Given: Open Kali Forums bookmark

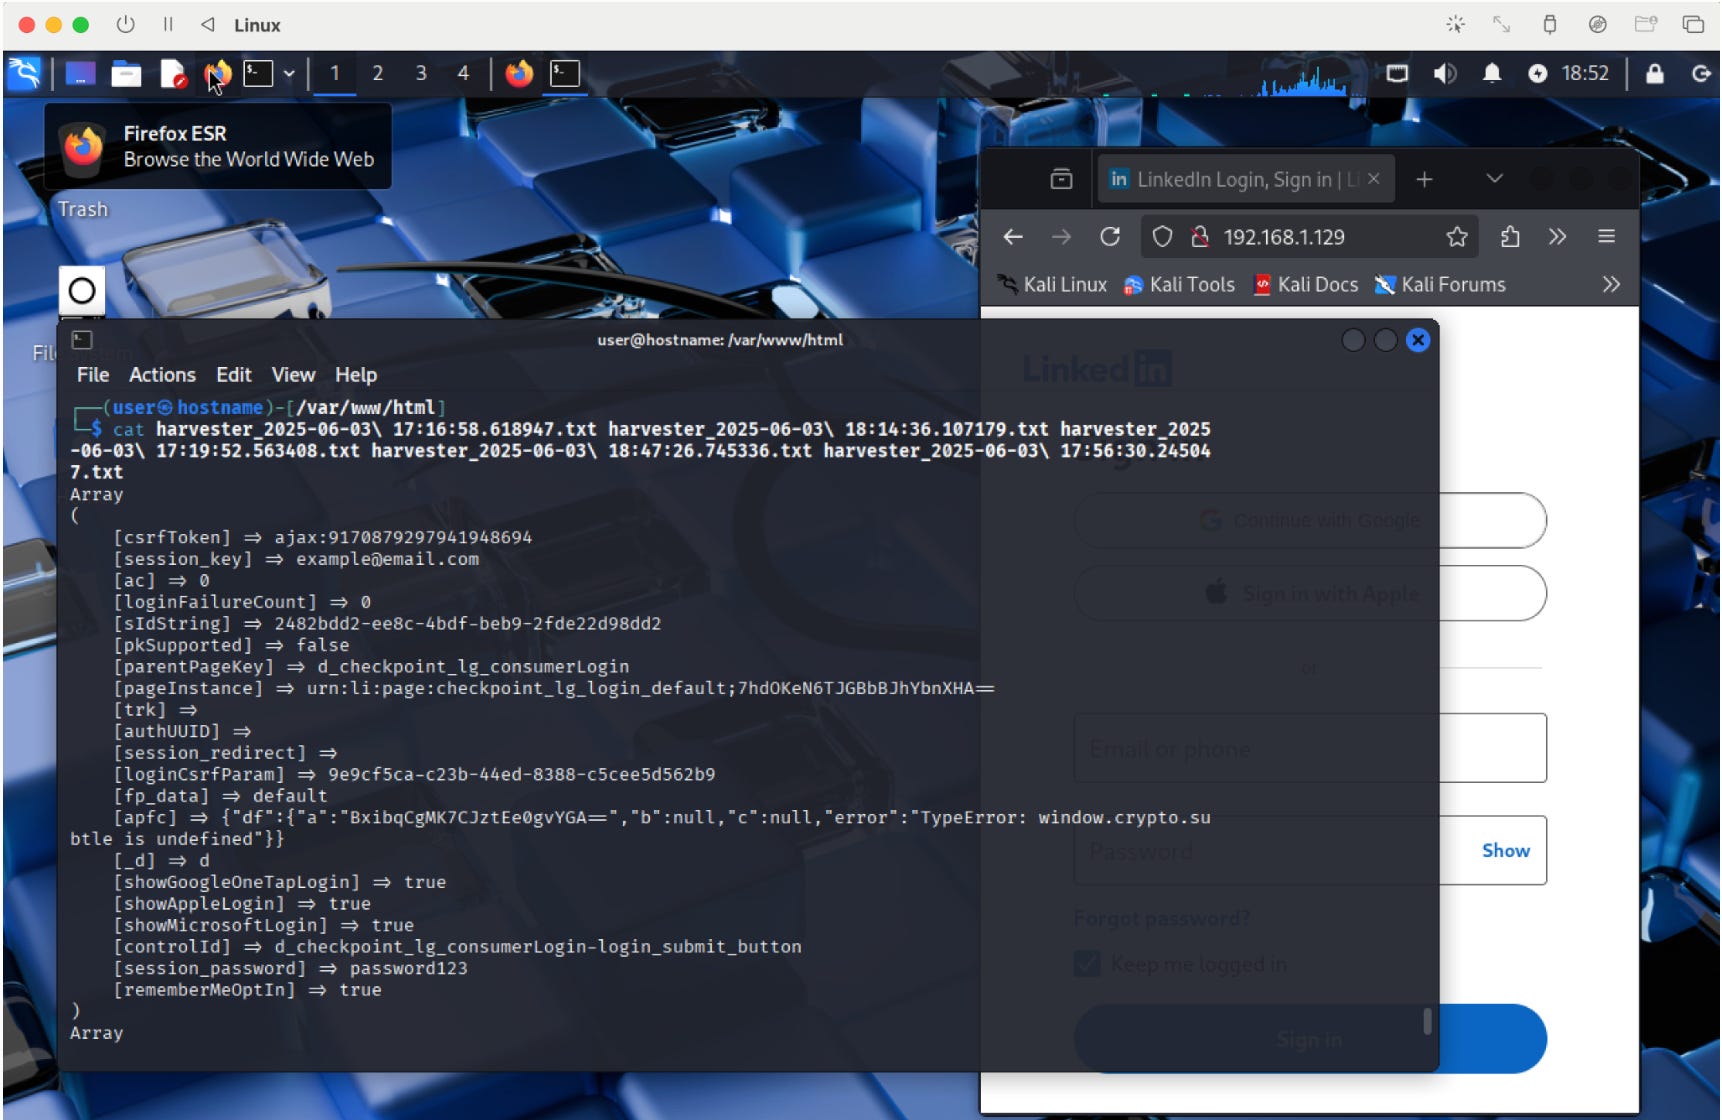Looking at the screenshot, I should tap(1440, 285).
